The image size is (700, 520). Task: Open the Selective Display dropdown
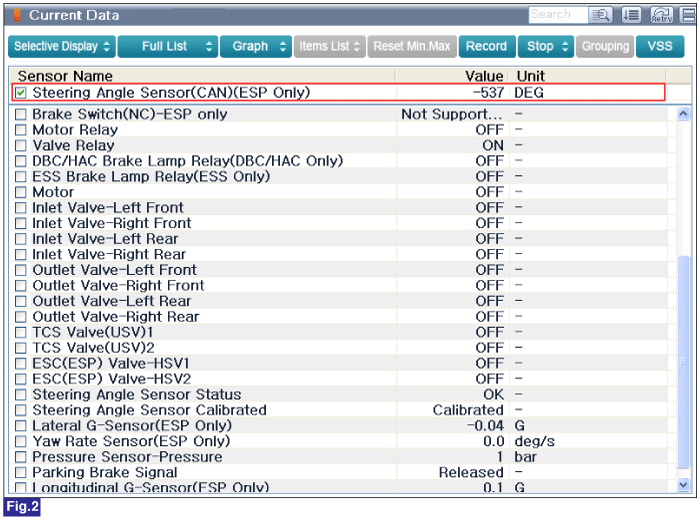tap(62, 46)
